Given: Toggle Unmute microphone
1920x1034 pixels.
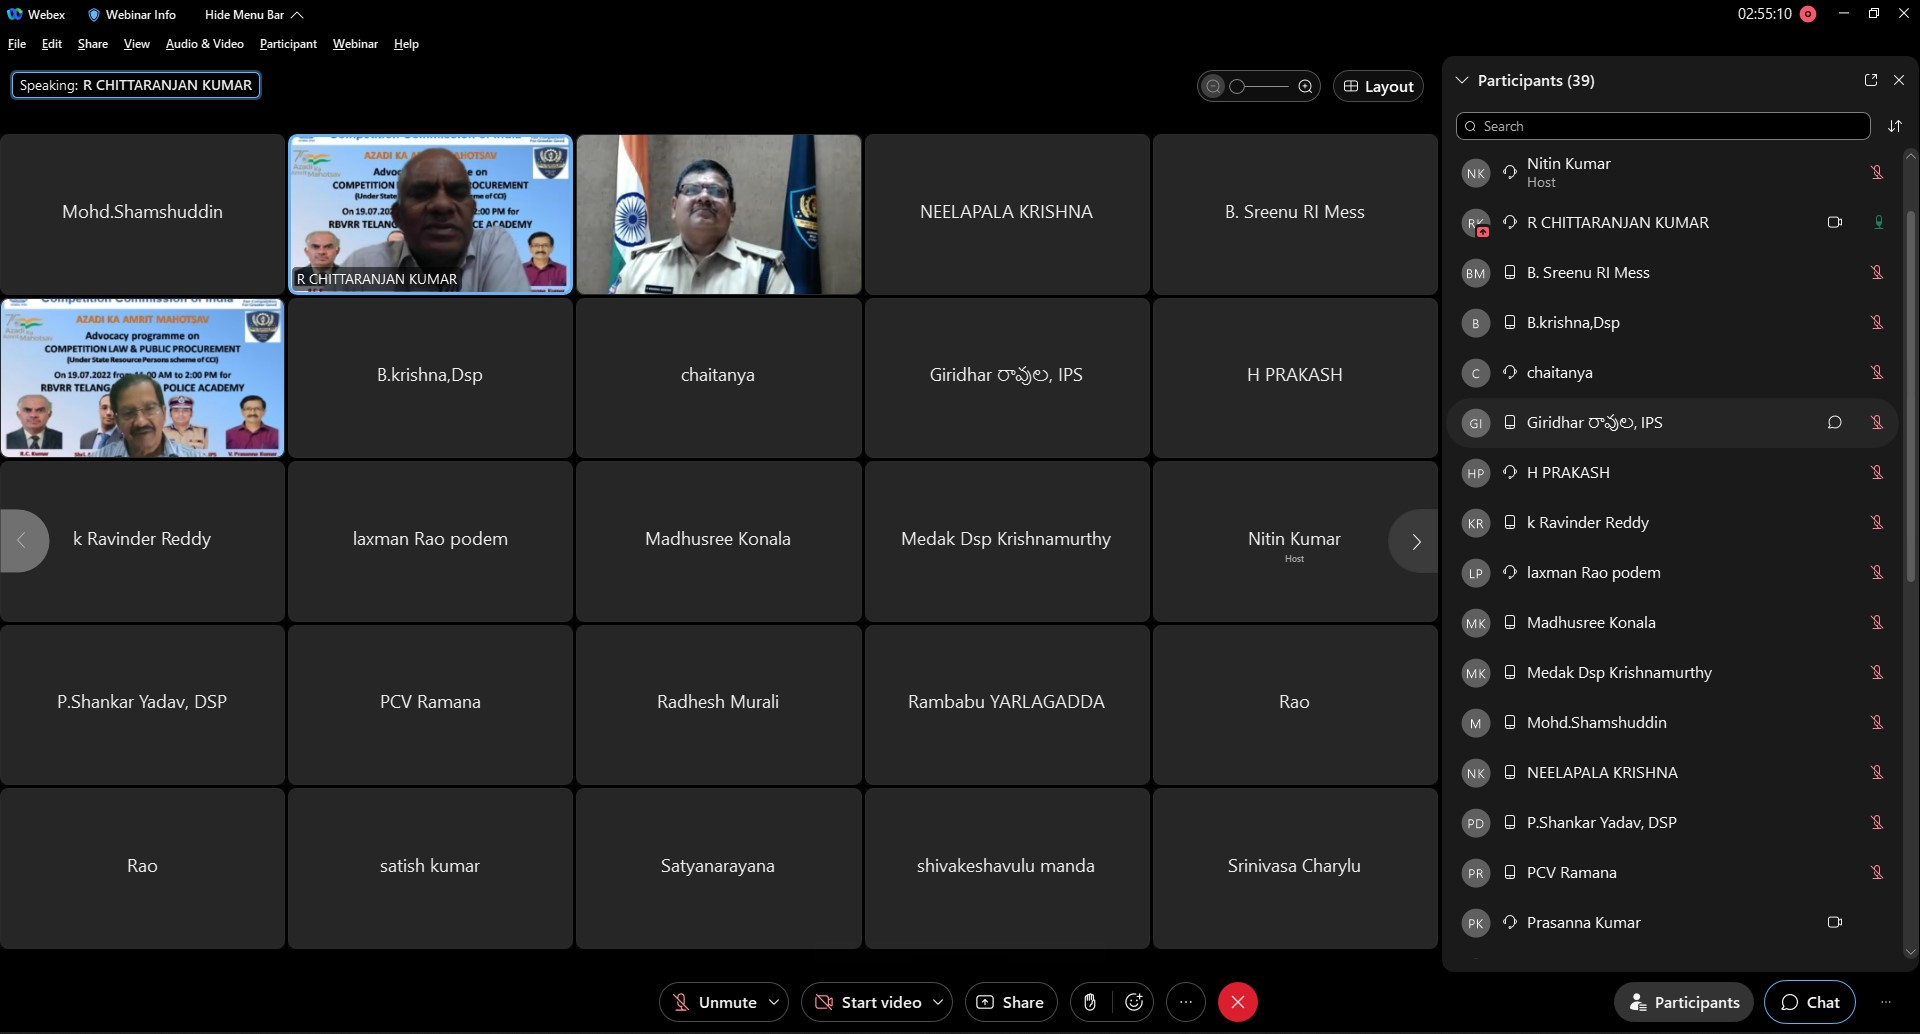Looking at the screenshot, I should point(714,1002).
